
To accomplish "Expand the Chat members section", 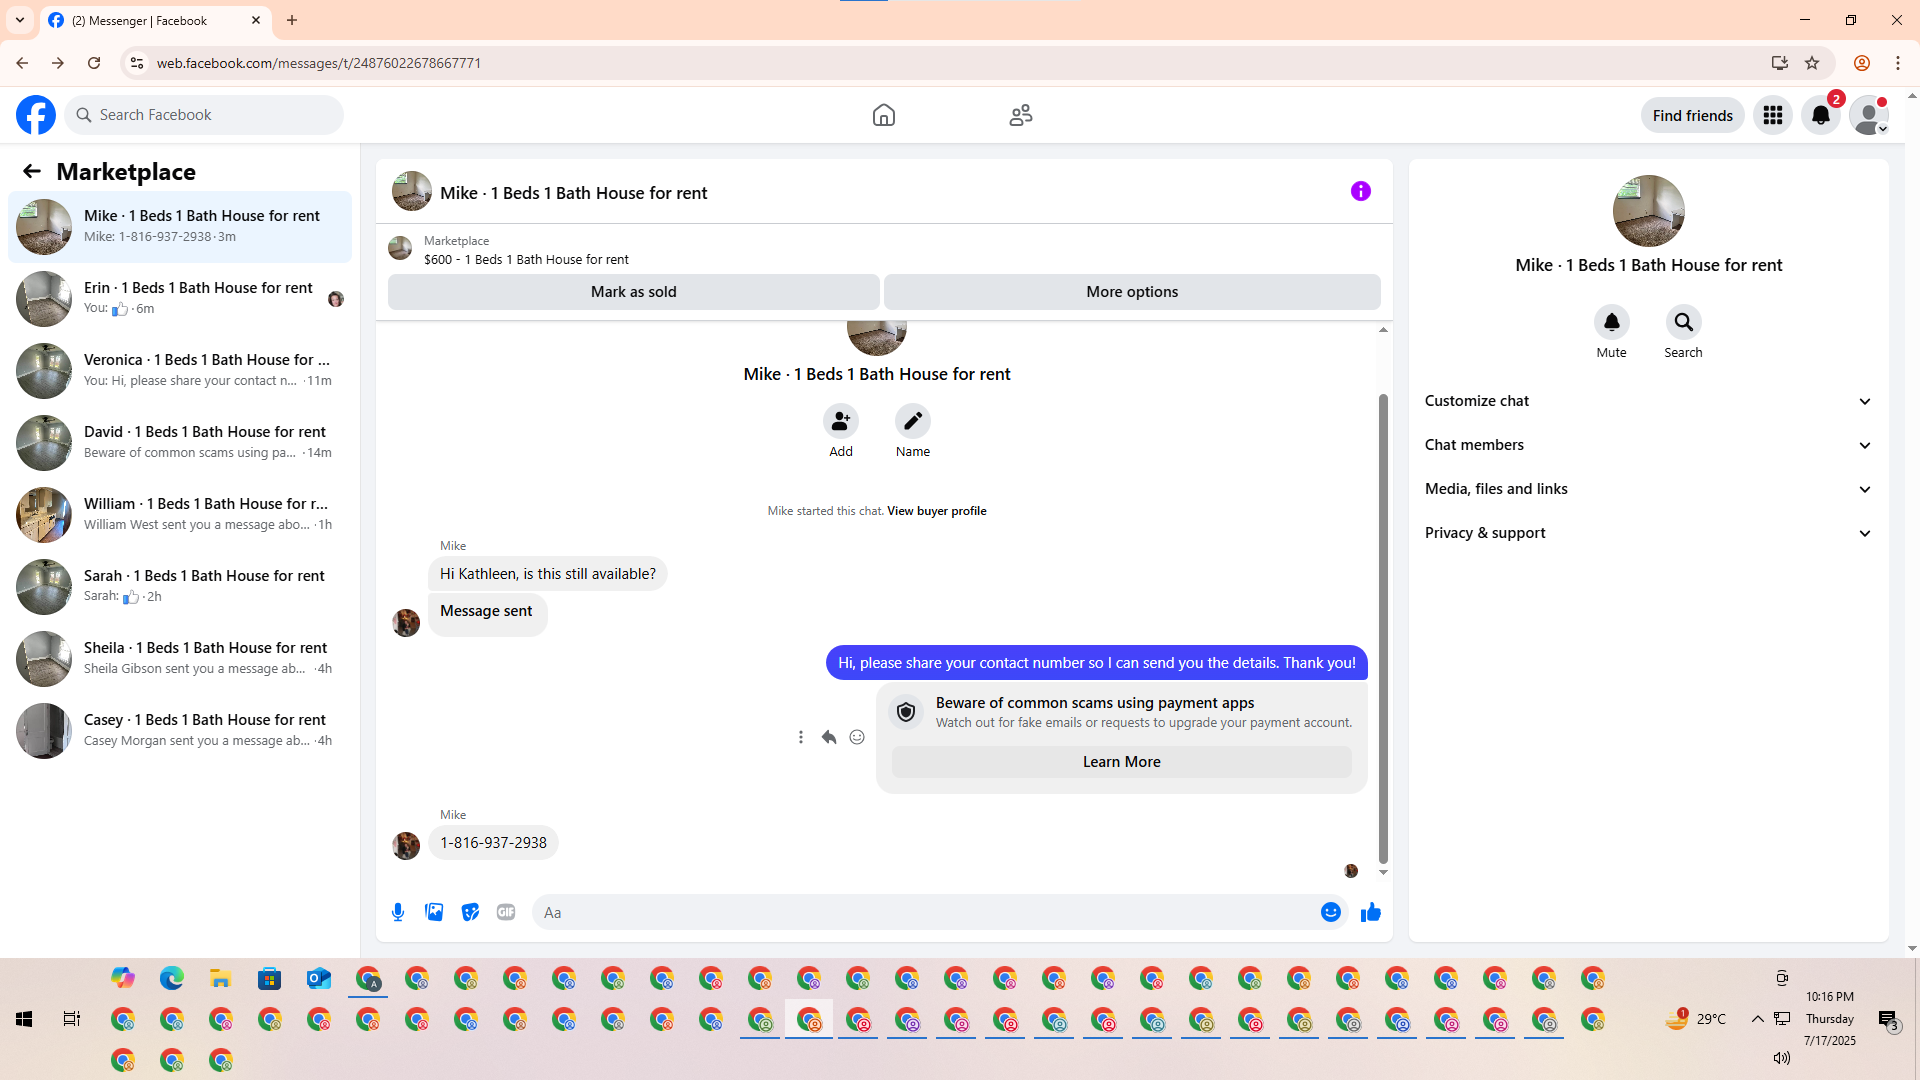I will (x=1648, y=445).
